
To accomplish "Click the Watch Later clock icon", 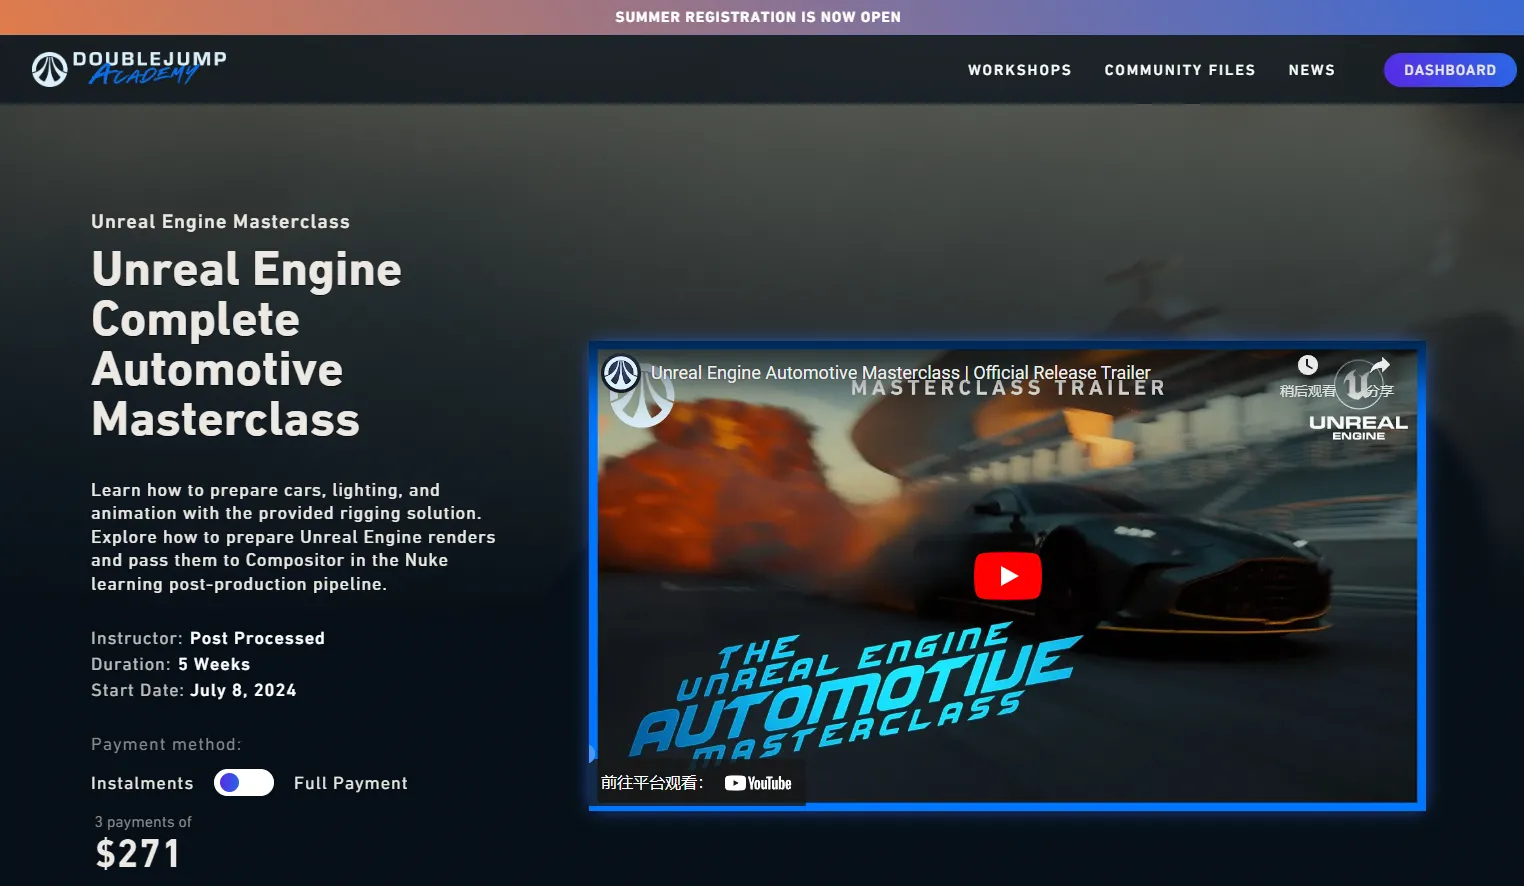I will click(x=1307, y=365).
